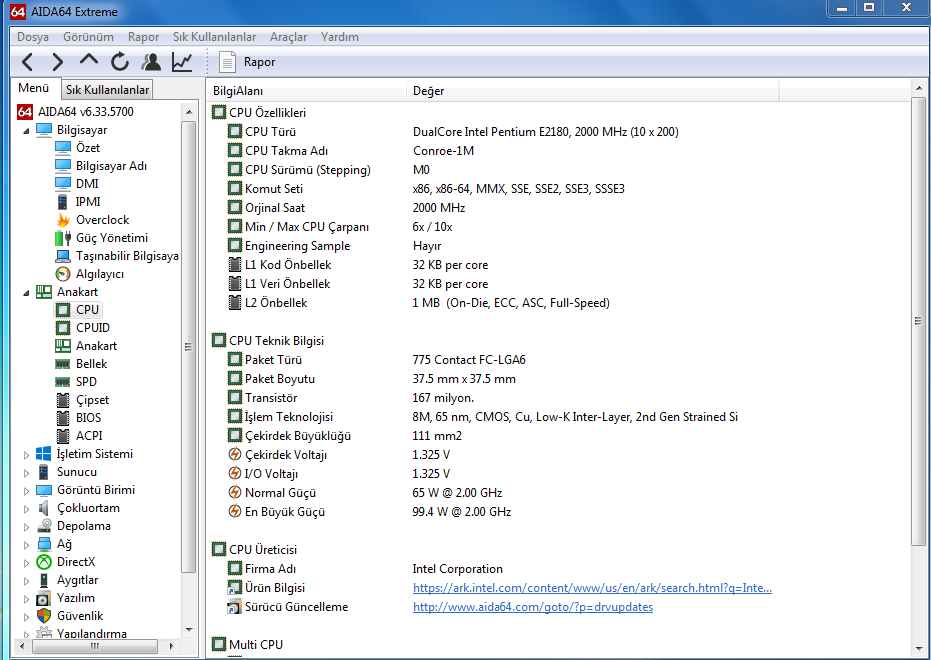Click the Transistör row label
Image resolution: width=931 pixels, height=660 pixels.
pyautogui.click(x=271, y=398)
